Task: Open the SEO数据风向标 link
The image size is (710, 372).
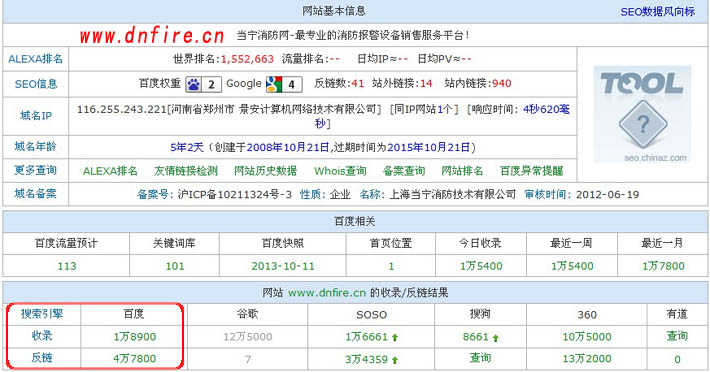Action: [x=657, y=12]
